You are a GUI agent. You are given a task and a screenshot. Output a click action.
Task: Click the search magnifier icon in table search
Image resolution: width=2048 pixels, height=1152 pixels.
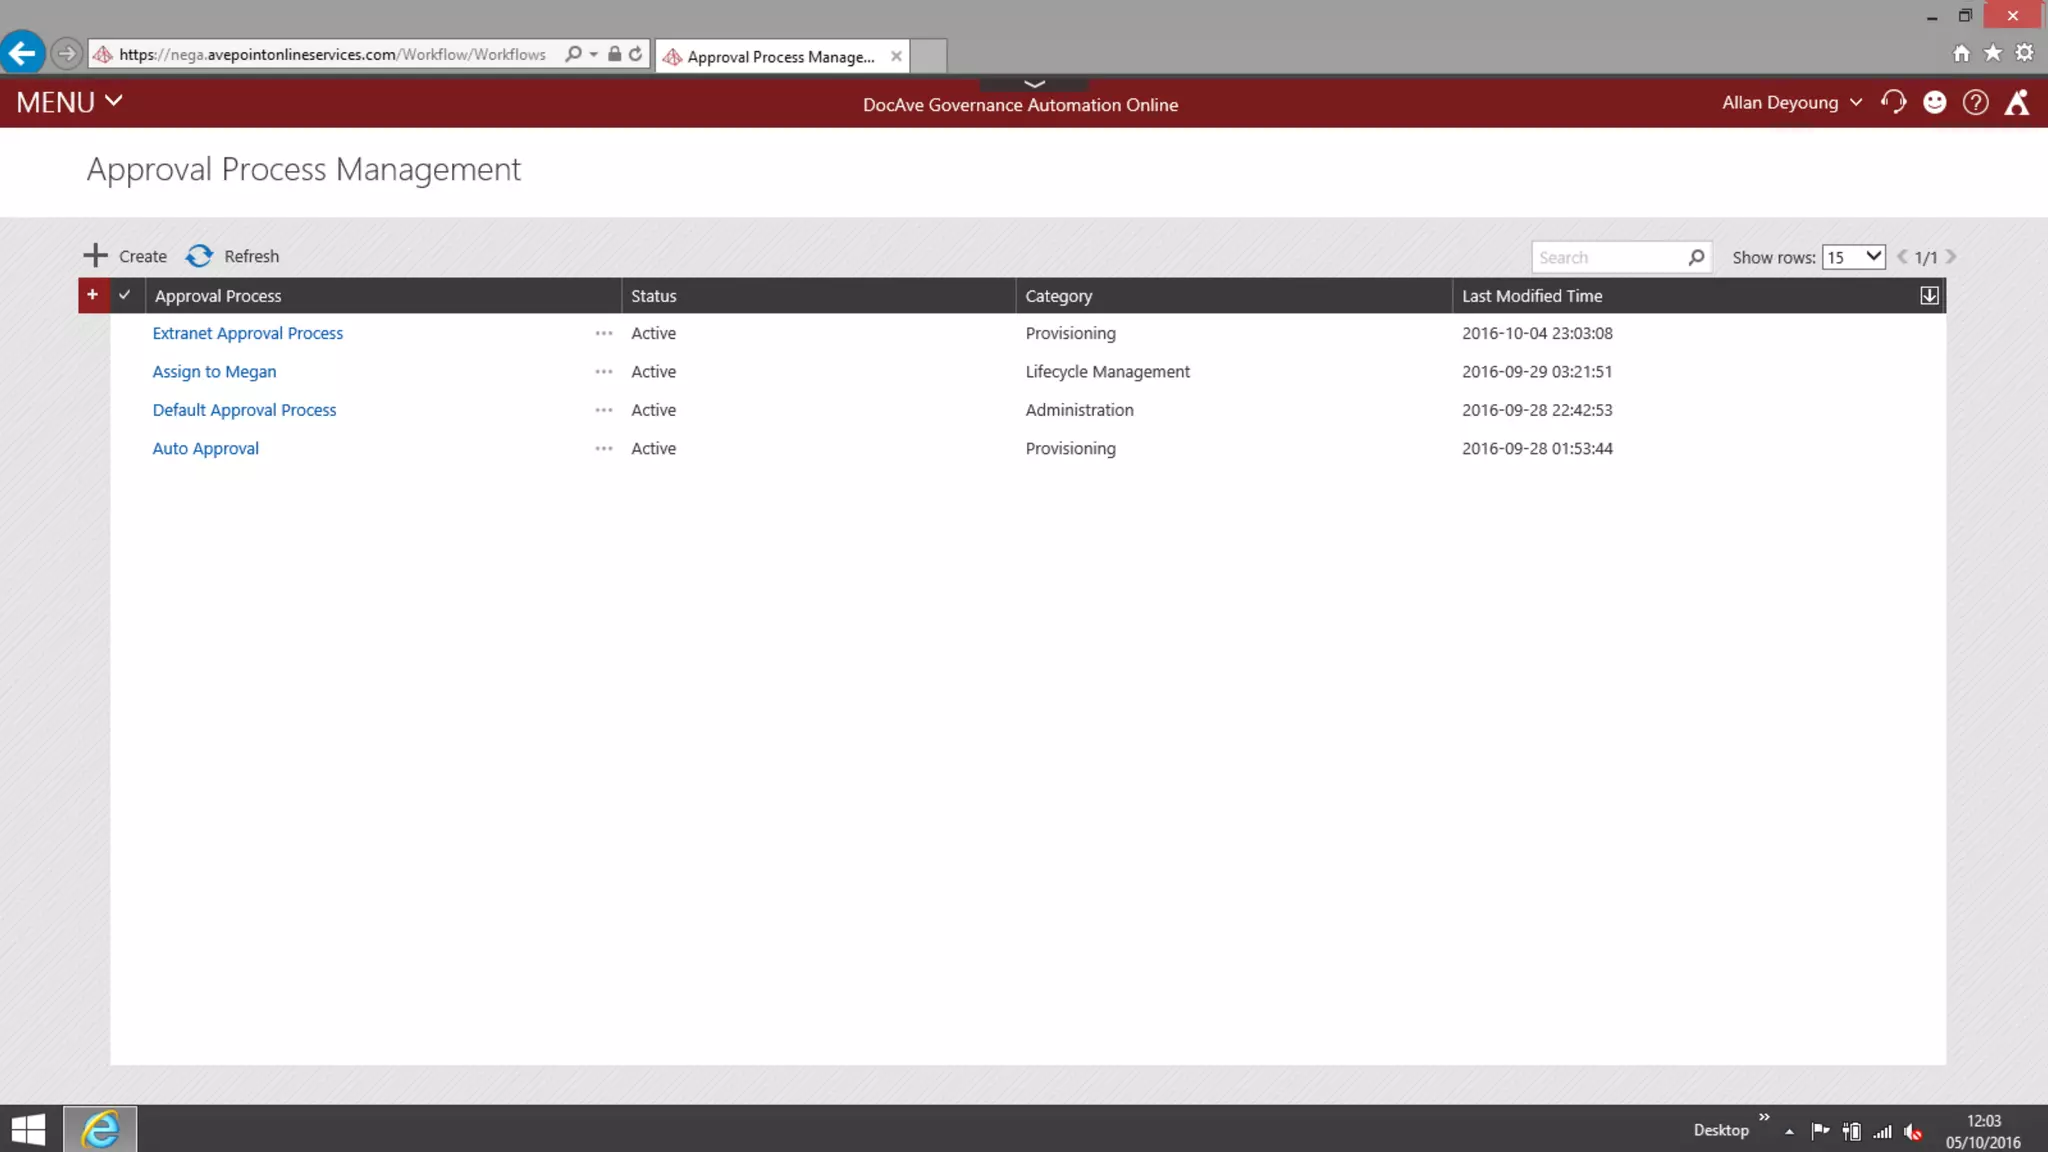[1696, 258]
